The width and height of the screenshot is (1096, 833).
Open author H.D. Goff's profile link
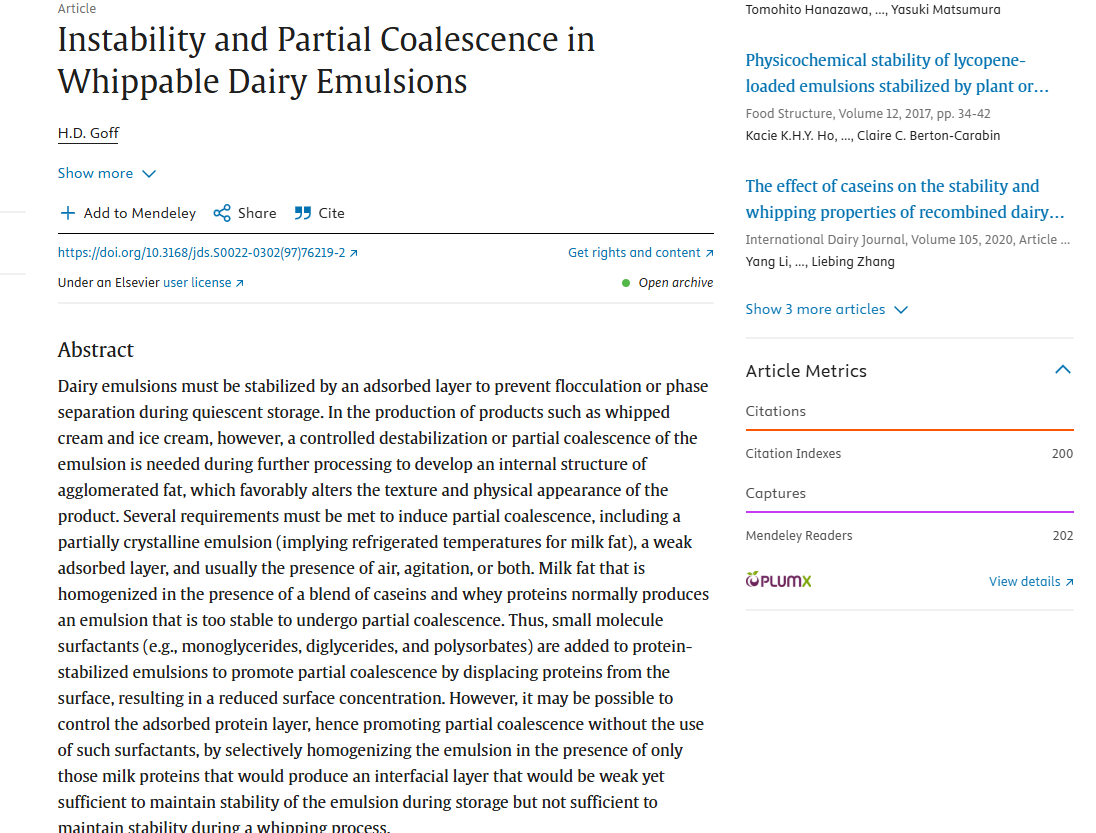89,133
